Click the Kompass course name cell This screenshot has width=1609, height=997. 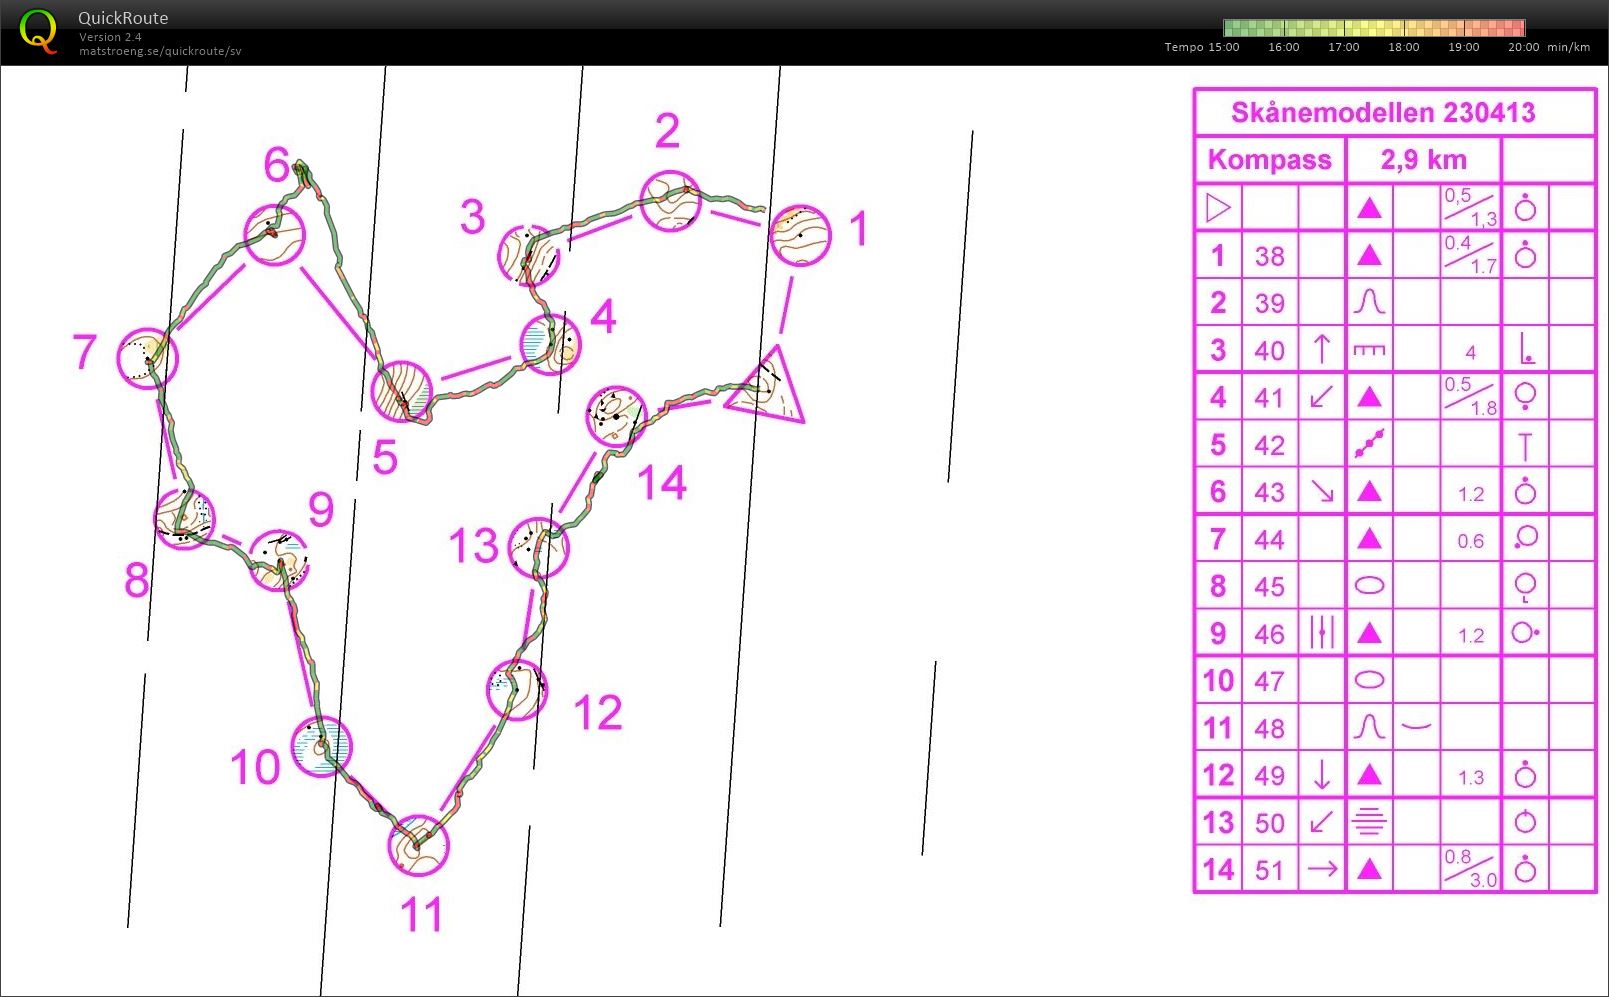(1270, 160)
